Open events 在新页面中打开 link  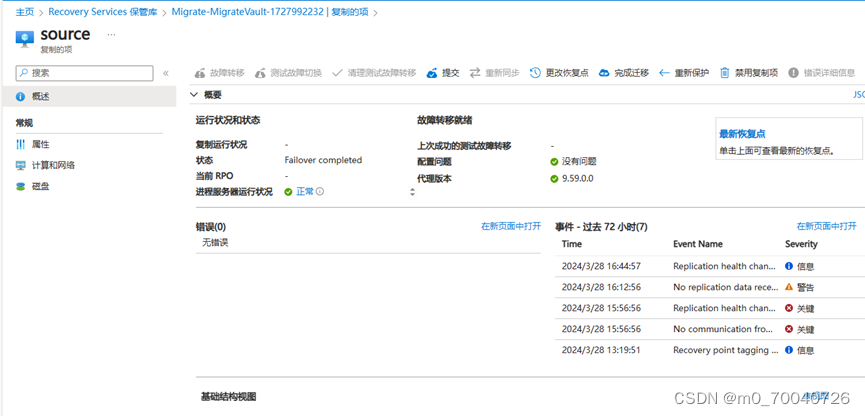click(826, 226)
